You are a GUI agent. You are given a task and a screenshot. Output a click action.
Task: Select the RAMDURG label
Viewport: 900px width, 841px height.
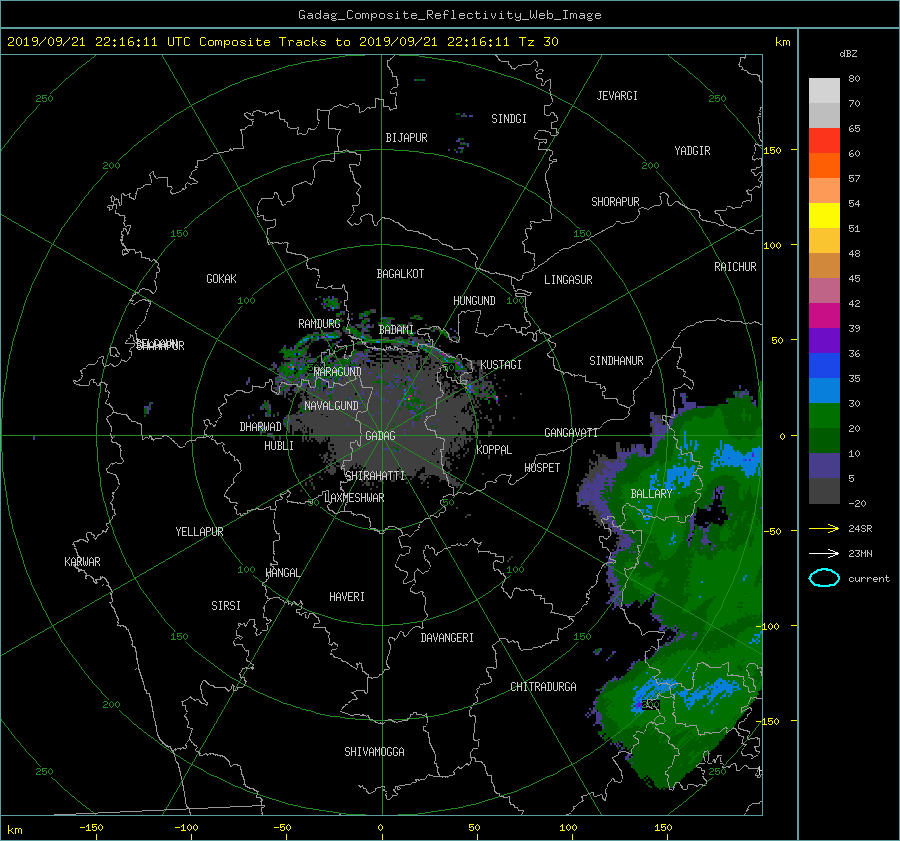[x=319, y=324]
